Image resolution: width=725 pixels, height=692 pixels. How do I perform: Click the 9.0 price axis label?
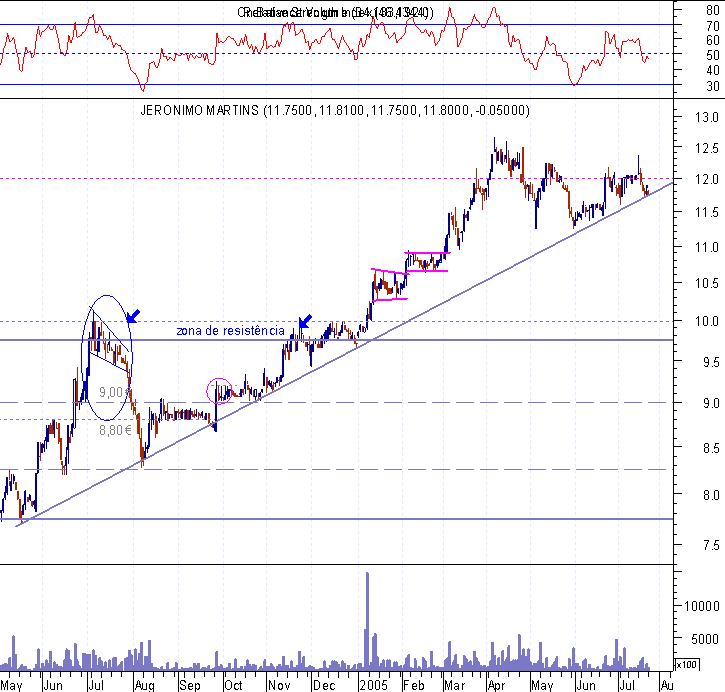click(x=711, y=404)
